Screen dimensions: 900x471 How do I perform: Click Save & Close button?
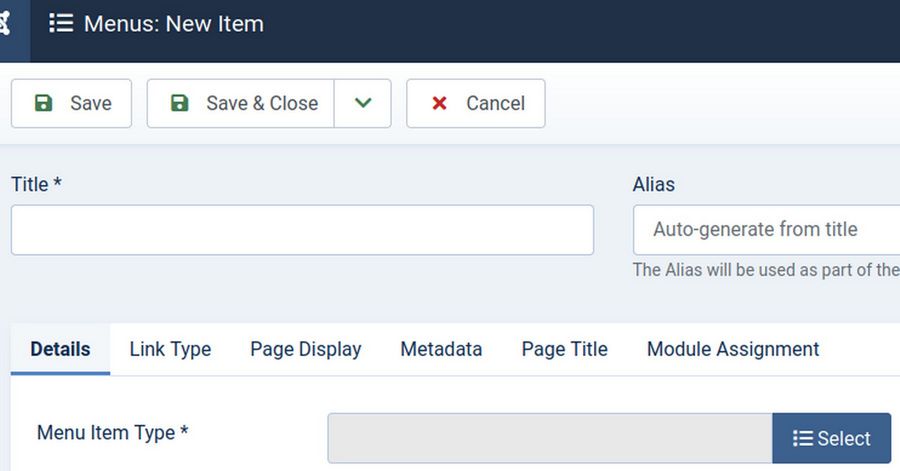click(240, 103)
